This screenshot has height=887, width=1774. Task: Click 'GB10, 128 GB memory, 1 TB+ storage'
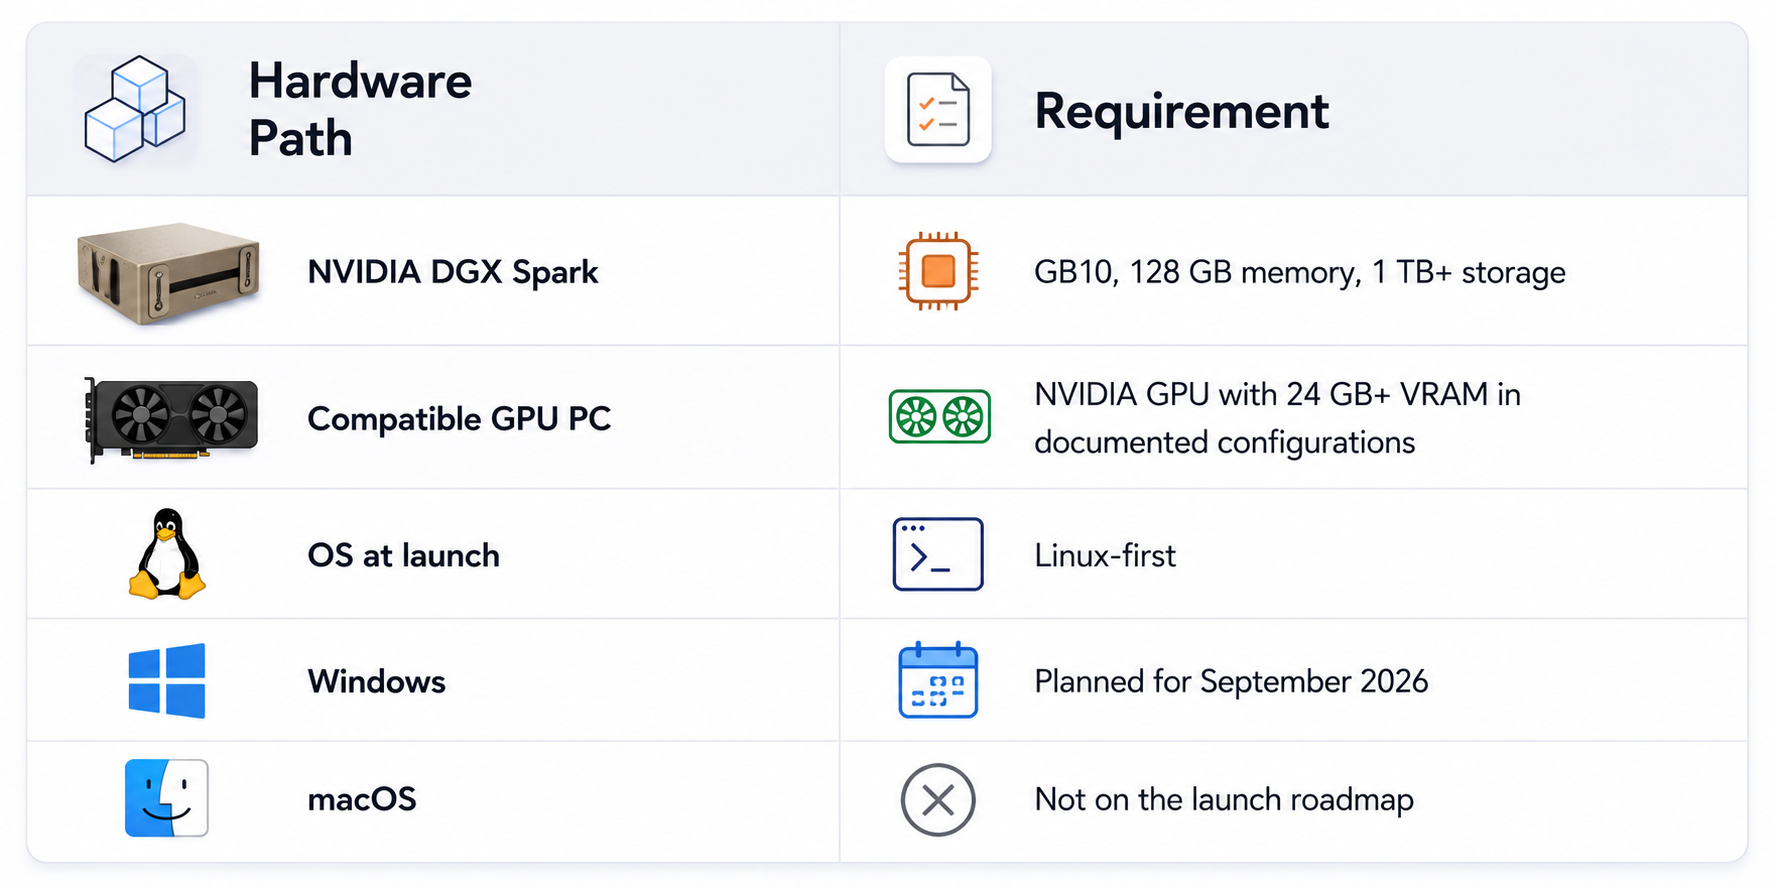[1300, 273]
